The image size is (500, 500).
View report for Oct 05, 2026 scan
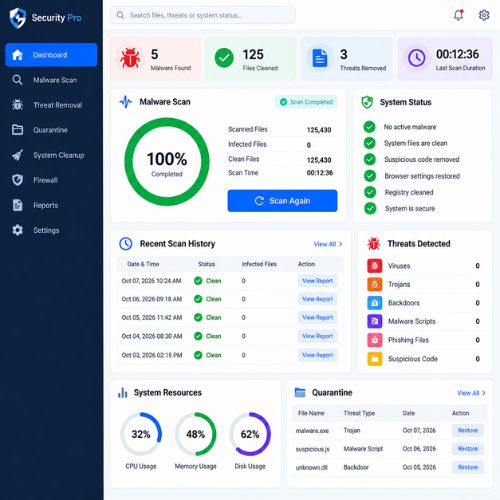317,317
